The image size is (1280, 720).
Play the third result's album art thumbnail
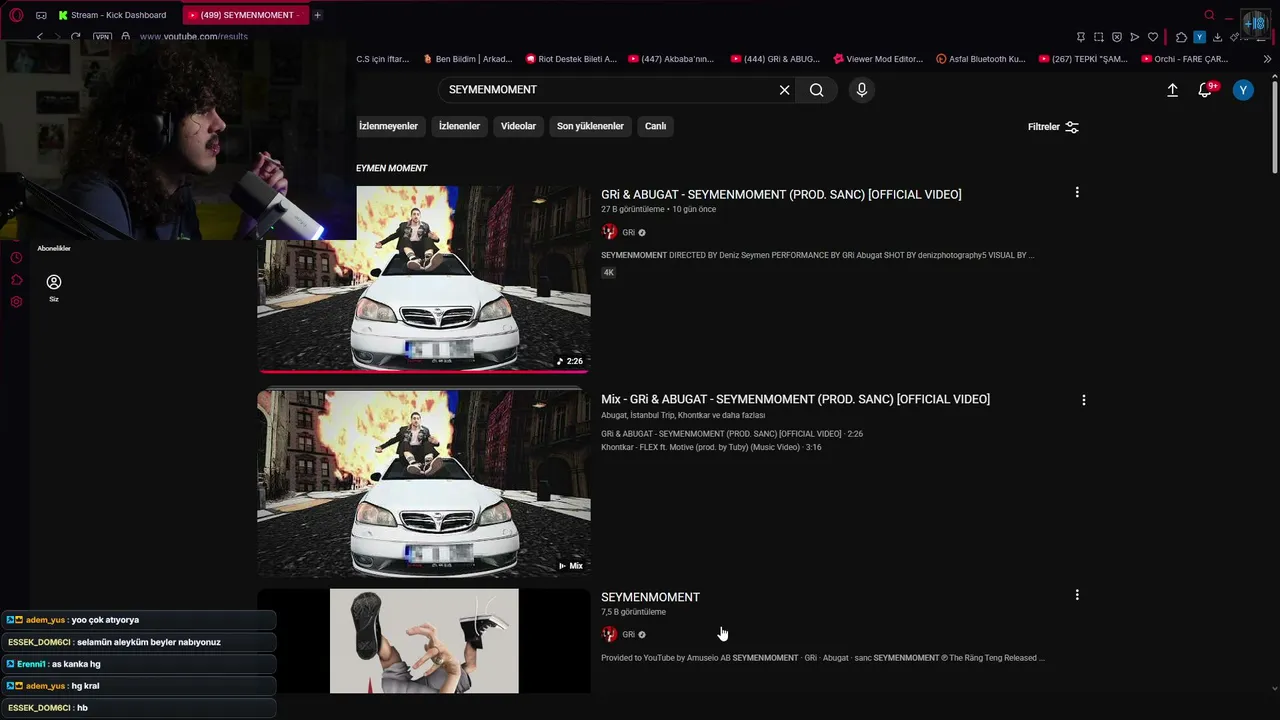coord(424,641)
